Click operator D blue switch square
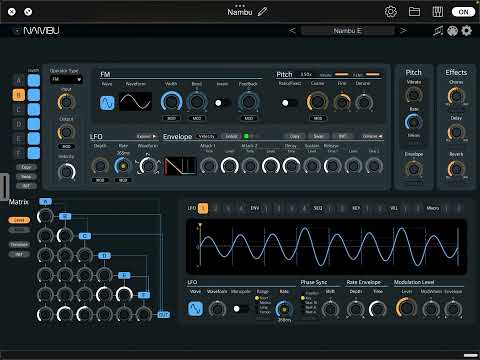This screenshot has width=480, height=360. [x=34, y=124]
